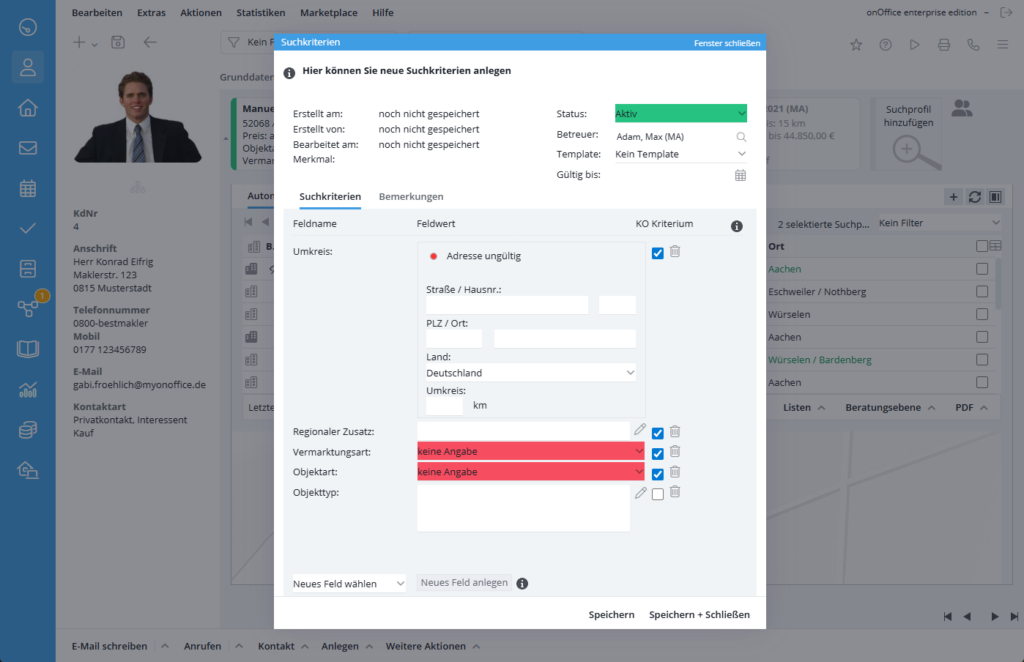Uncheck the KO Kriterium checkbox for Umkreis

(x=657, y=253)
